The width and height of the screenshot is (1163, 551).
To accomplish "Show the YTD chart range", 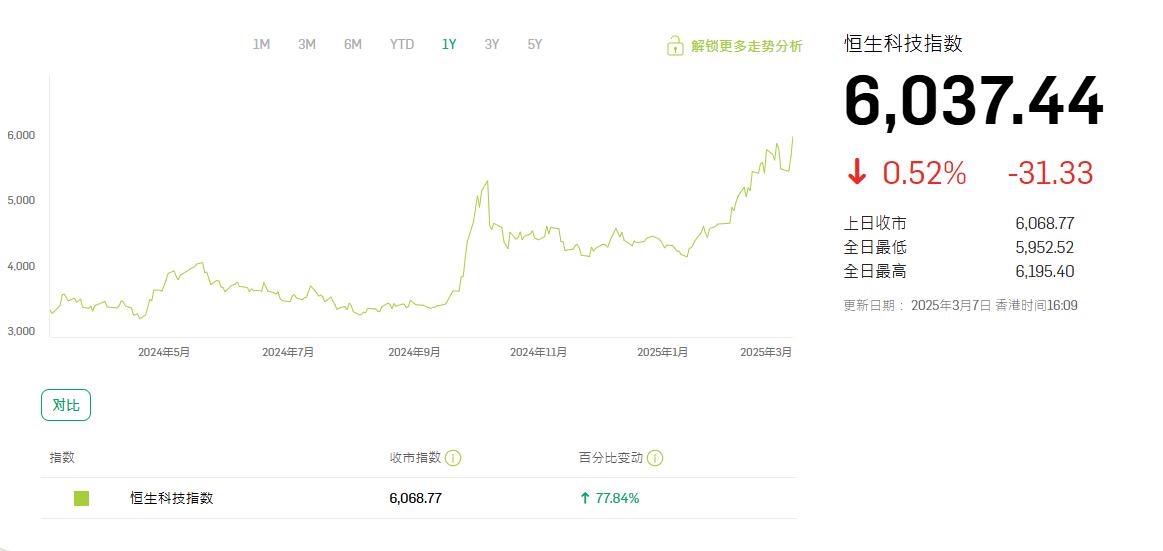I will click(402, 44).
